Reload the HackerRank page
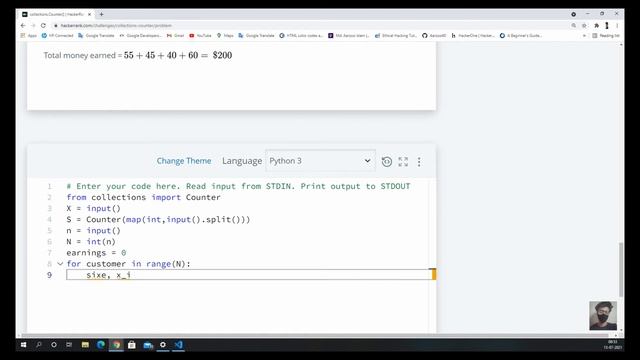 pyautogui.click(x=43, y=25)
